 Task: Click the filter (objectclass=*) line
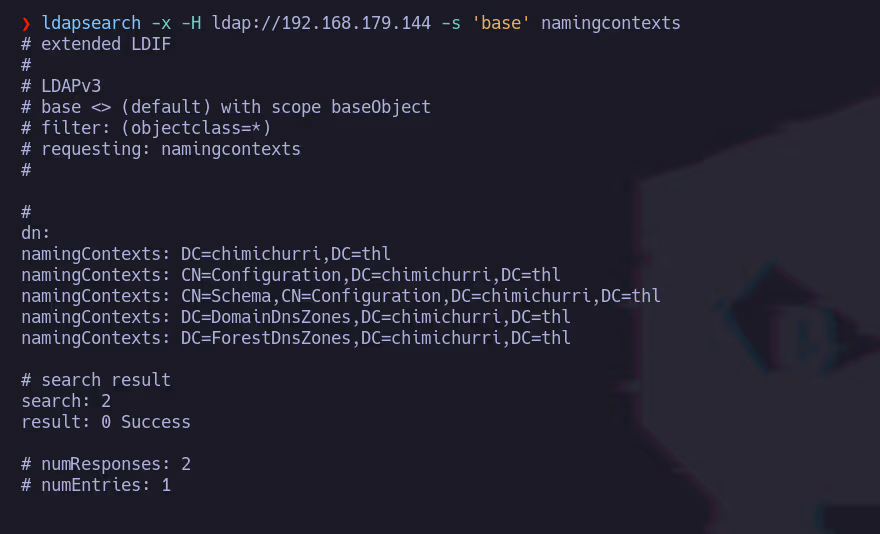[x=146, y=128]
